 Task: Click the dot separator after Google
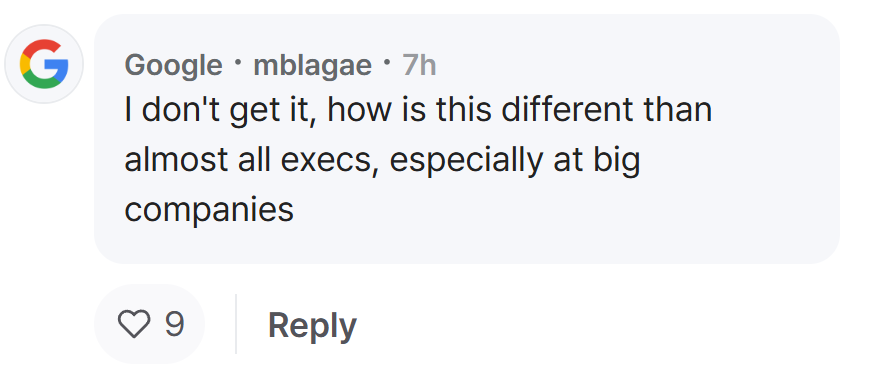coord(238,62)
